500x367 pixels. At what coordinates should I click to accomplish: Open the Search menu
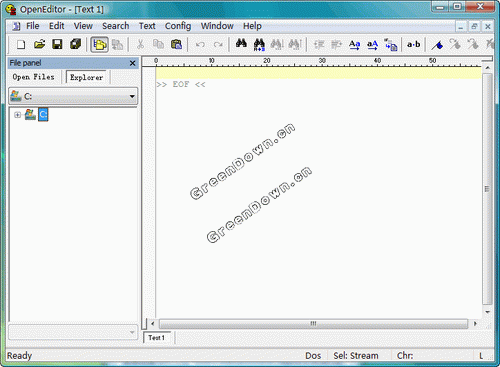pos(115,26)
